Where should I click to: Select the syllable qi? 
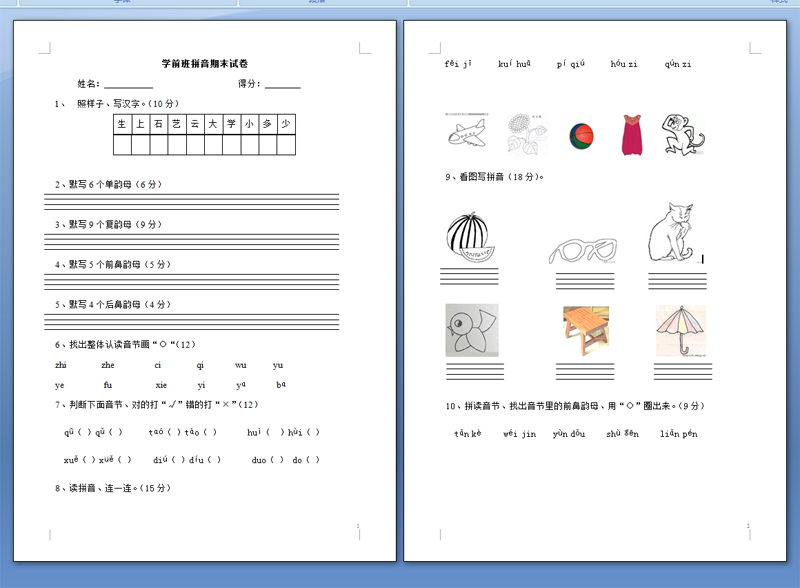(x=200, y=365)
